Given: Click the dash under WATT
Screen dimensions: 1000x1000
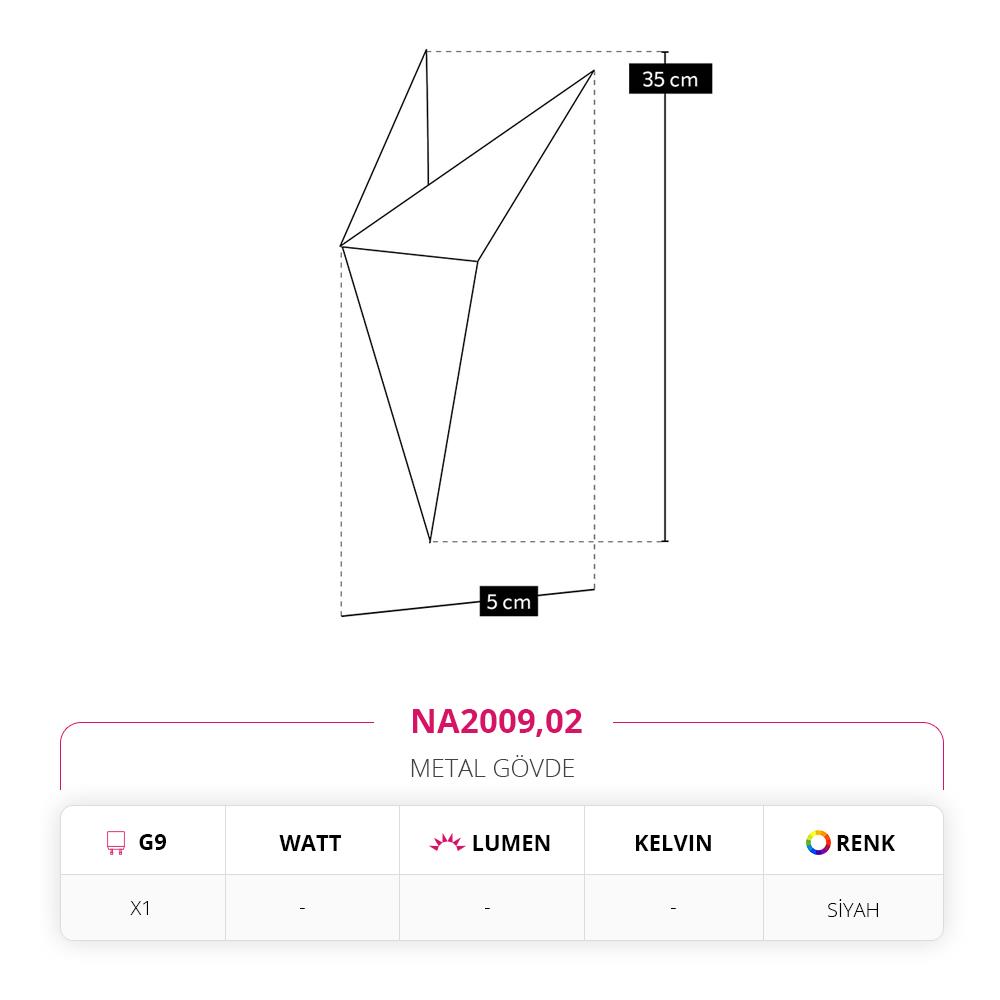Looking at the screenshot, I should coord(302,908).
